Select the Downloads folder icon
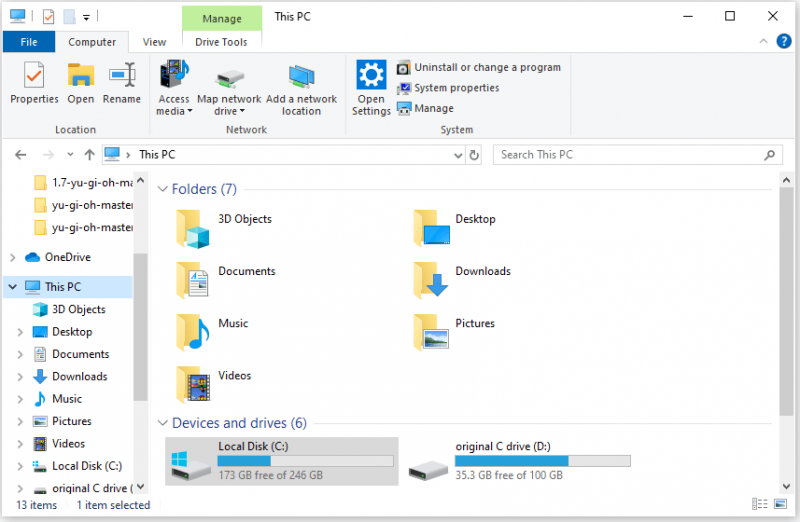 click(431, 280)
